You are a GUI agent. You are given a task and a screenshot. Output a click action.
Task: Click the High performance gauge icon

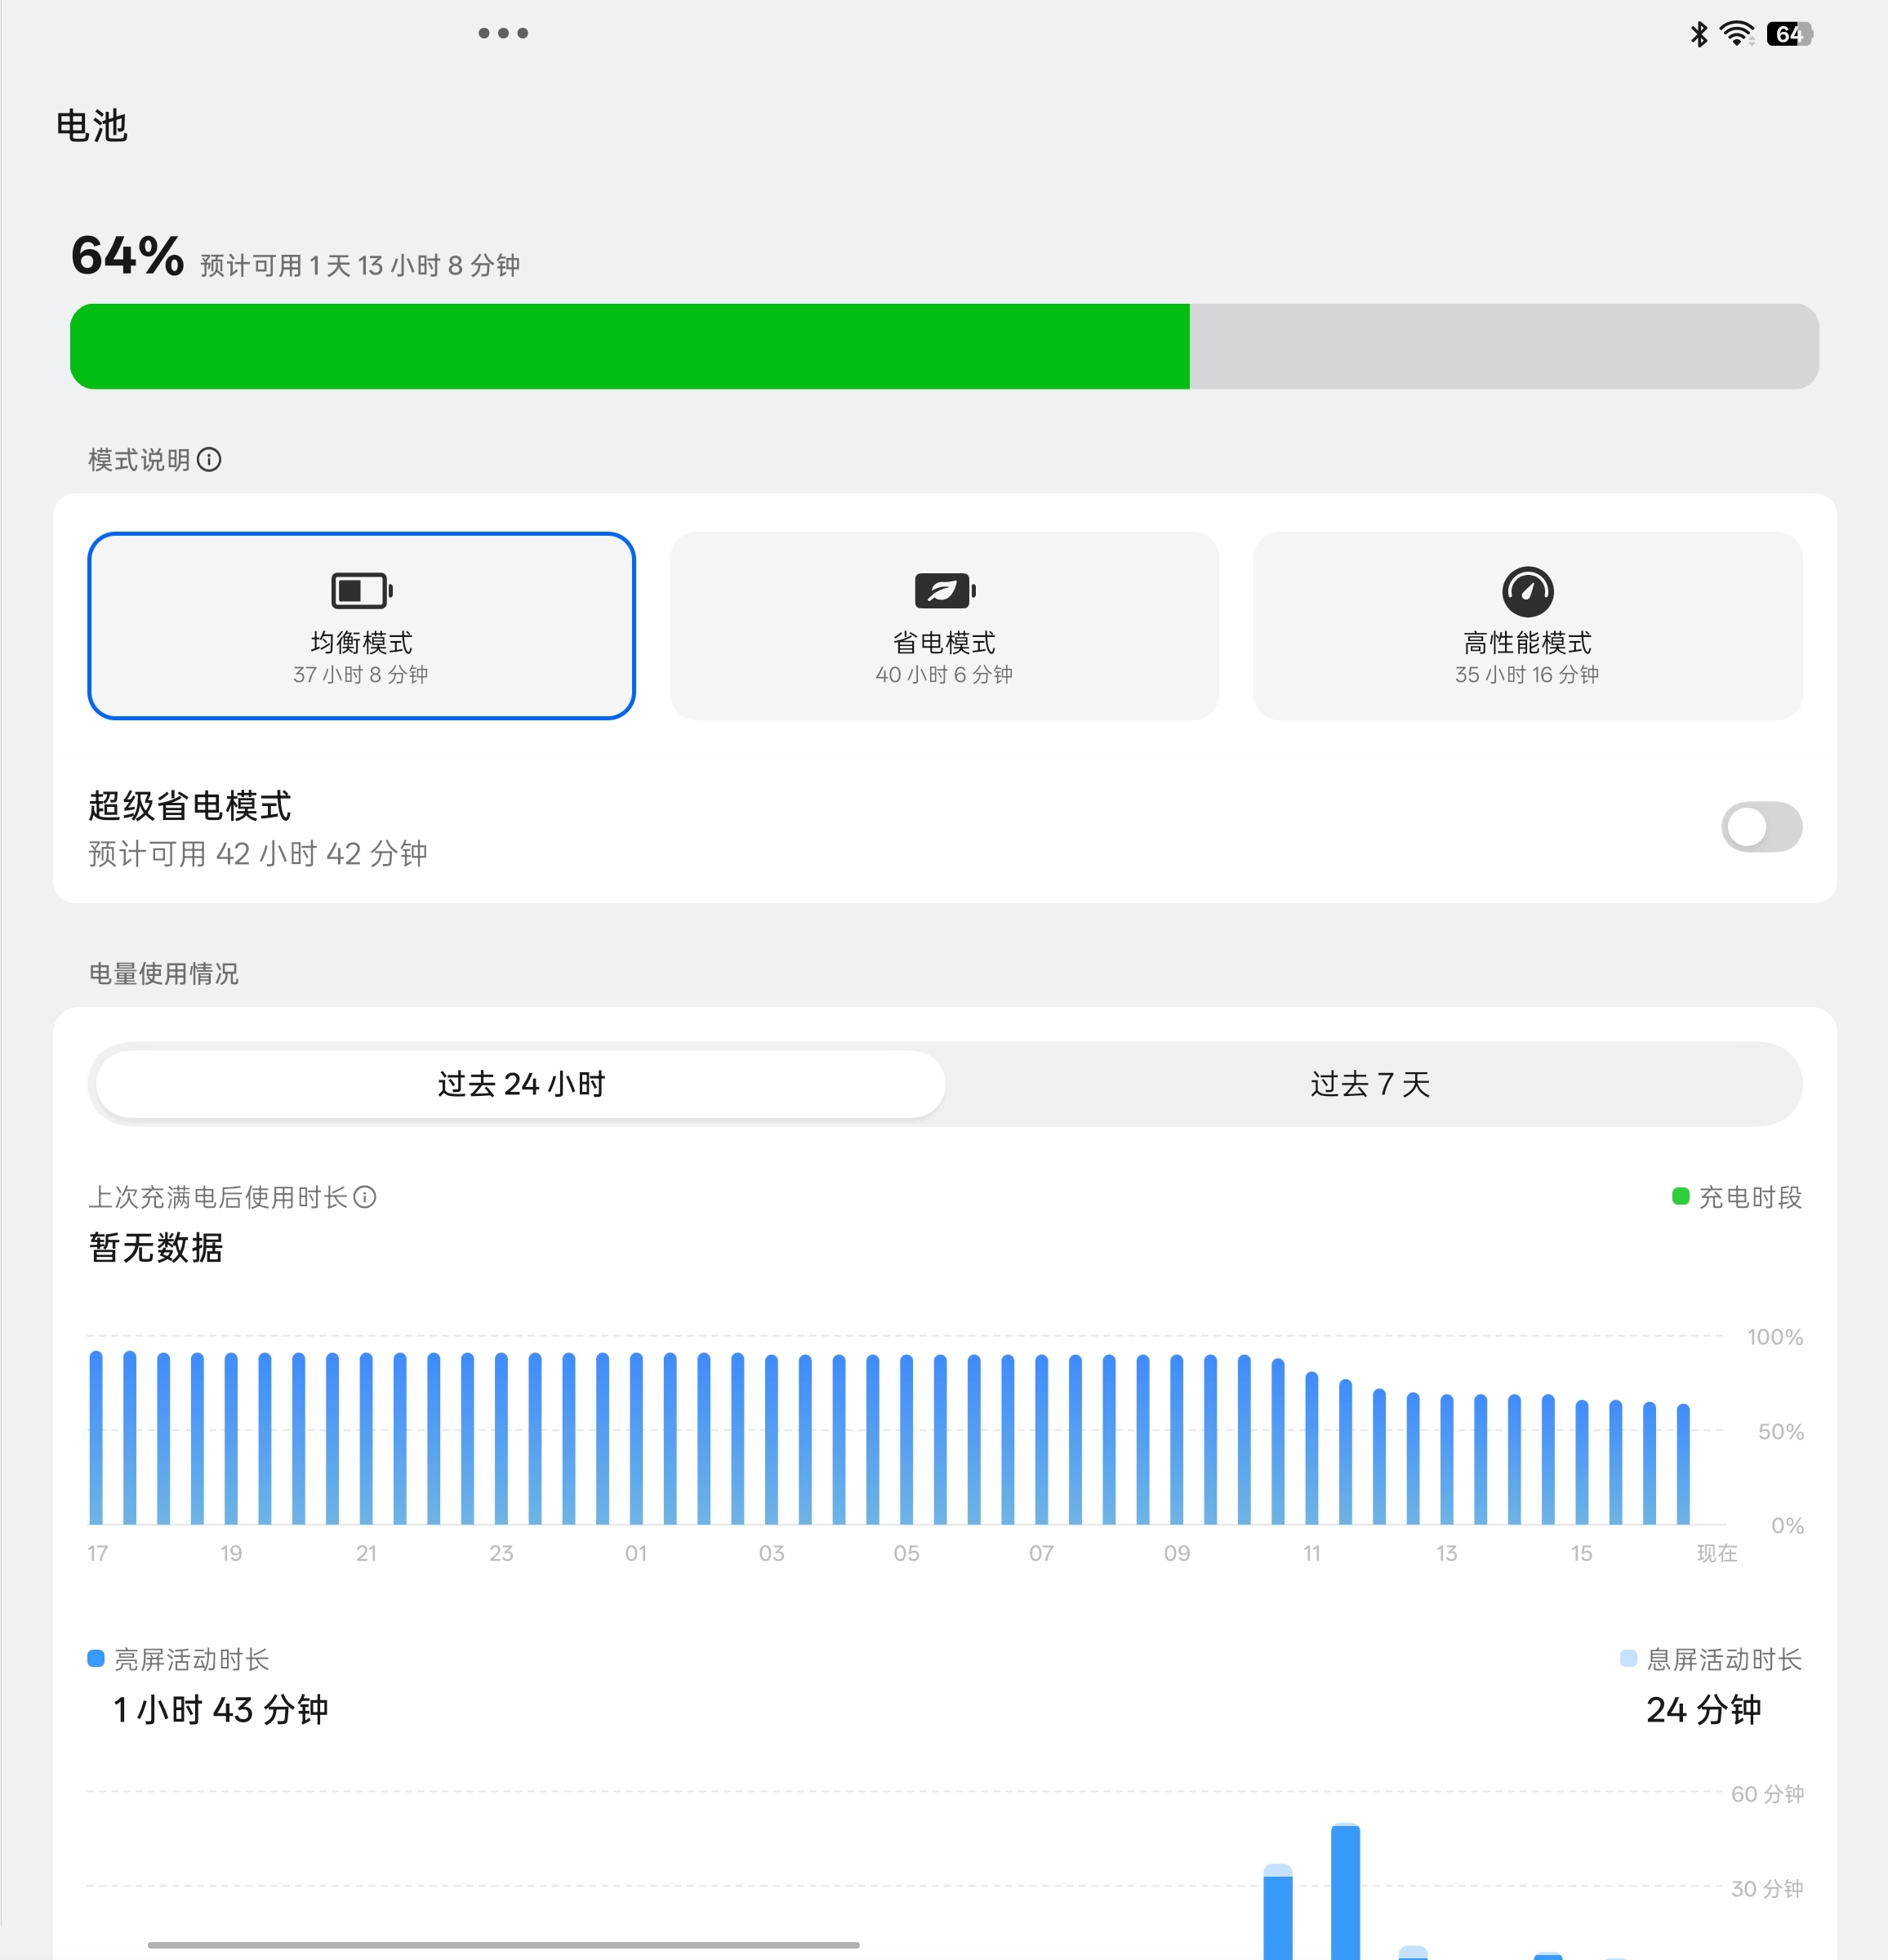[1527, 591]
